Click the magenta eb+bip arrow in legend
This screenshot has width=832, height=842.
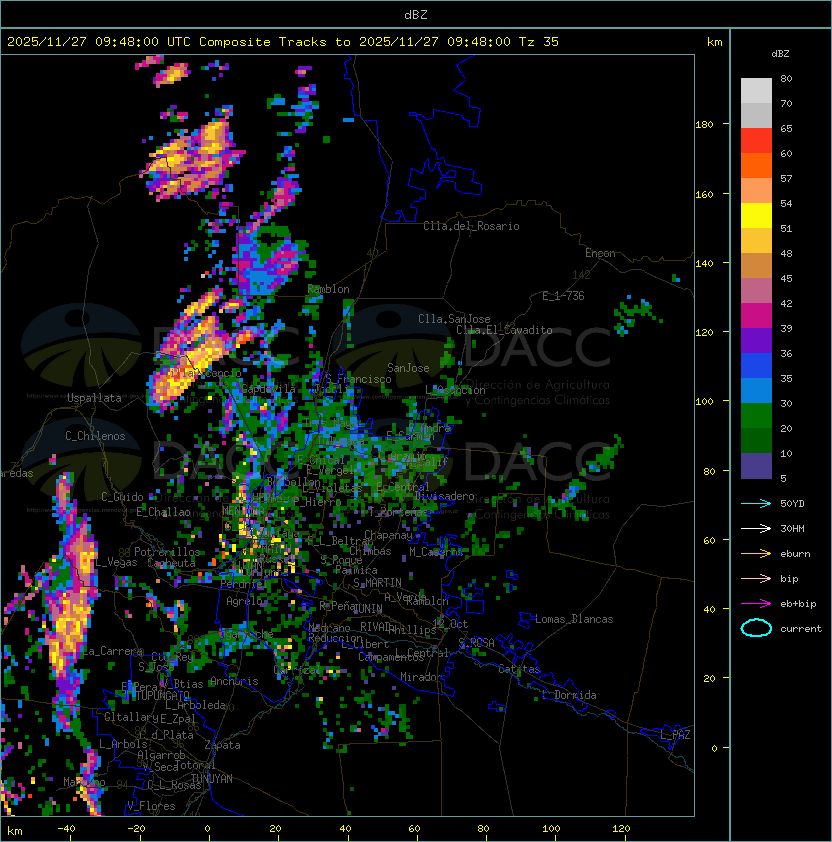(x=756, y=604)
